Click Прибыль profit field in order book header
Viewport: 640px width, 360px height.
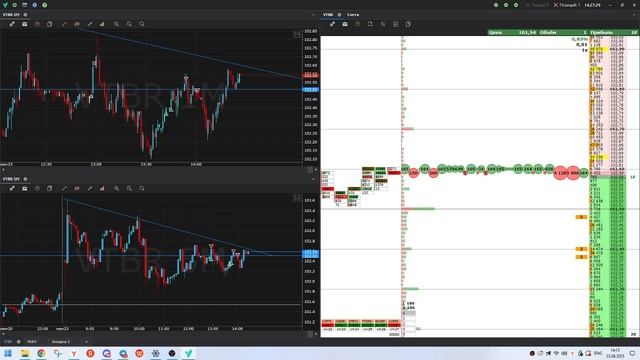[614, 32]
